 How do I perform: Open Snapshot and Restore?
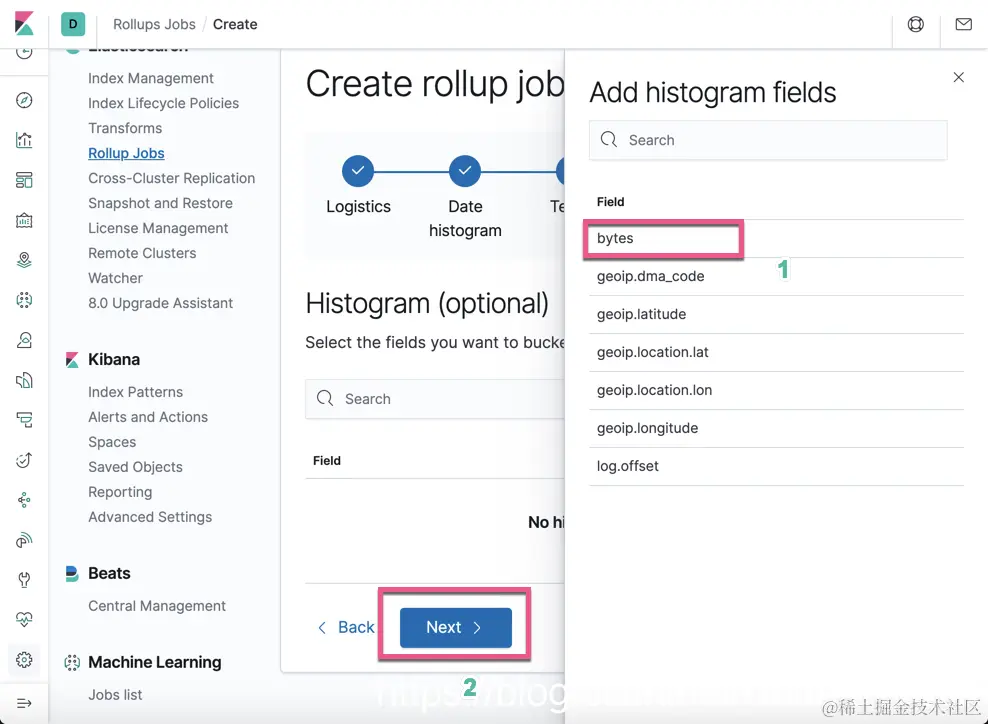point(160,203)
